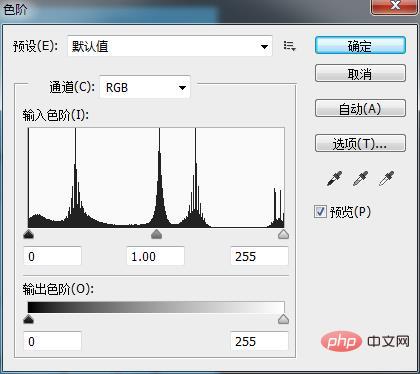Select the white point eyedropper
Viewport: 420px width, 374px height.
[386, 179]
